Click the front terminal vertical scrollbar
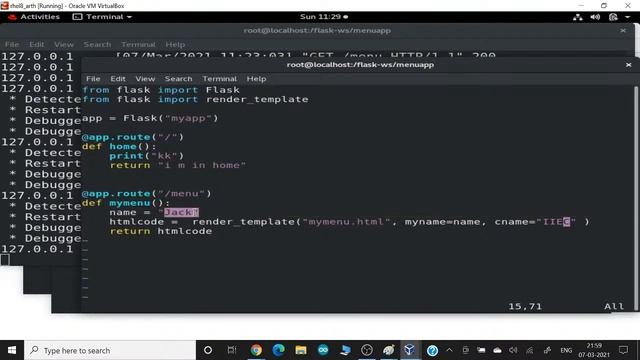This screenshot has height=360, width=640. 636,198
